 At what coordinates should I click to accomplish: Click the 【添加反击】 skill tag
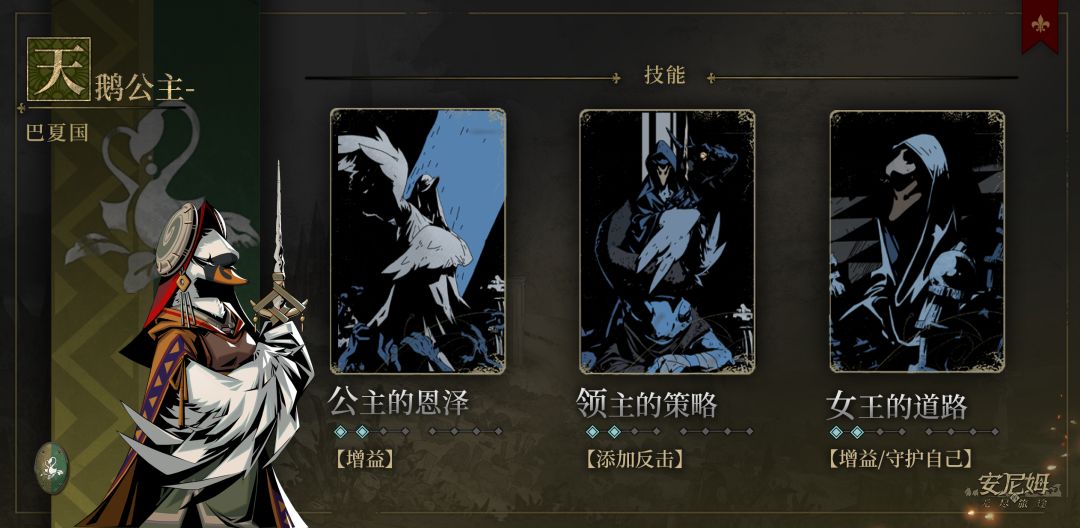click(x=634, y=459)
